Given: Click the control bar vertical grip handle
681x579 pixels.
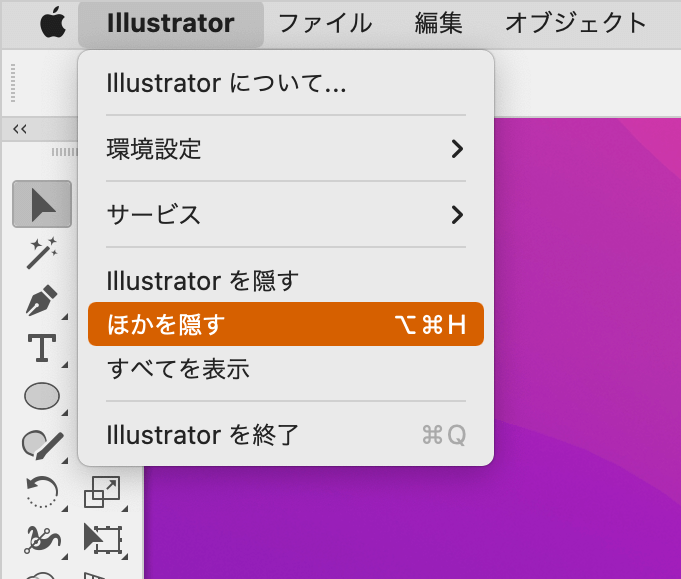Looking at the screenshot, I should (13, 83).
